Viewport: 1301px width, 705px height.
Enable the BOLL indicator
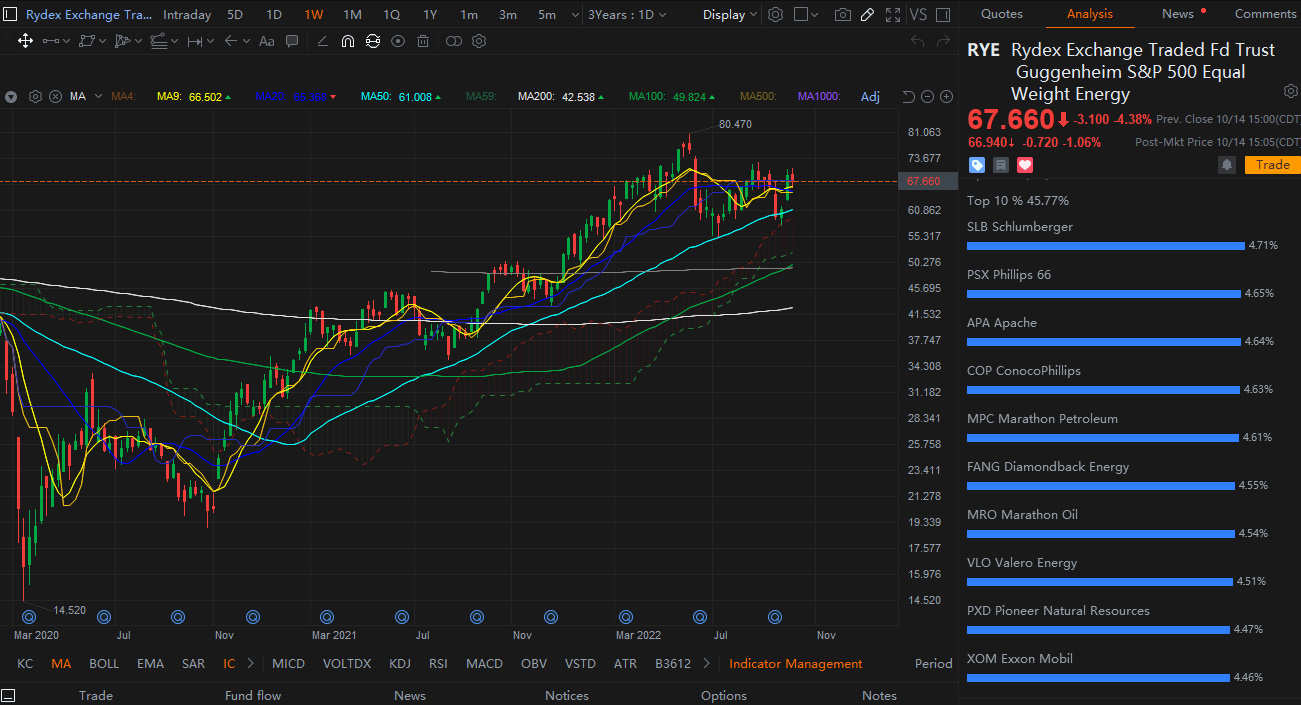[104, 664]
